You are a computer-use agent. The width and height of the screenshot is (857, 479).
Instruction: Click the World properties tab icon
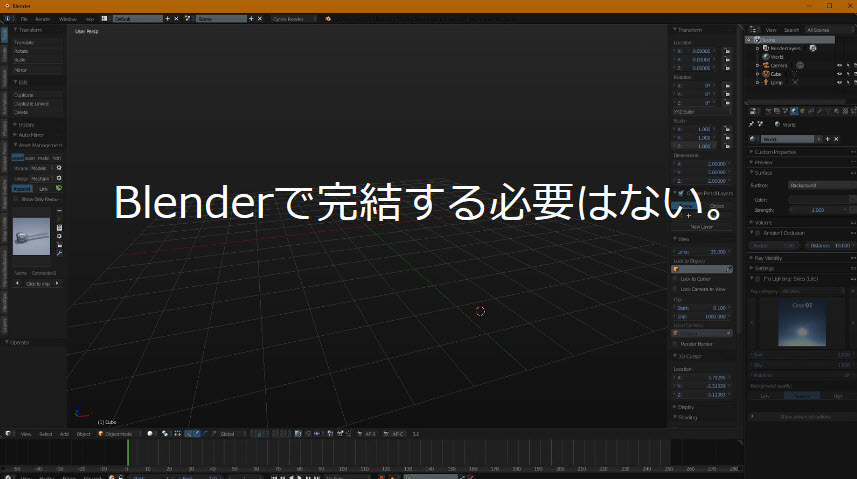click(794, 111)
